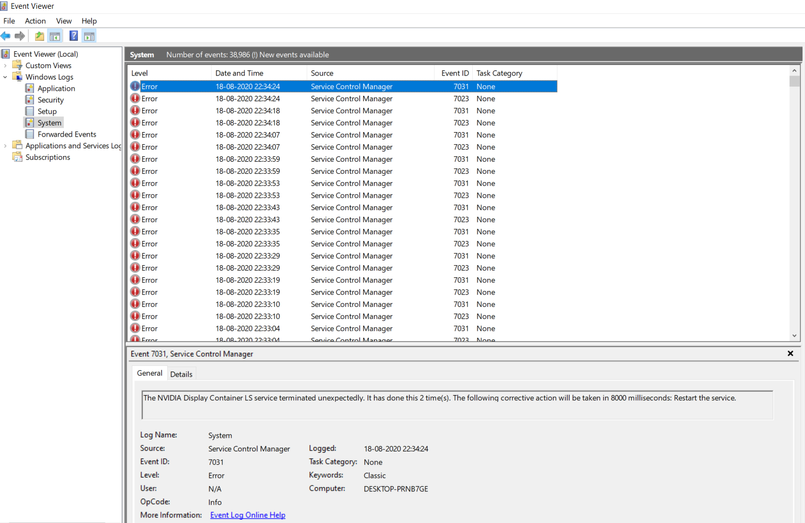Select event 7023 logged at 22:34:07

coord(342,147)
